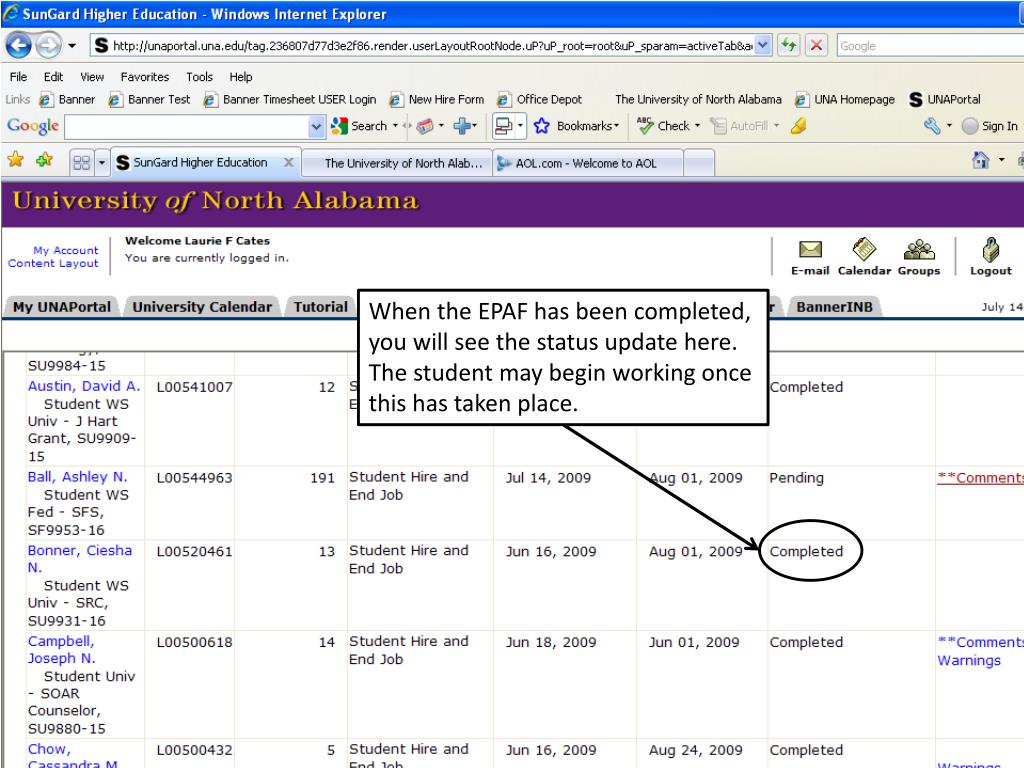The image size is (1024, 768).
Task: Click the Home page house icon
Action: (x=980, y=160)
